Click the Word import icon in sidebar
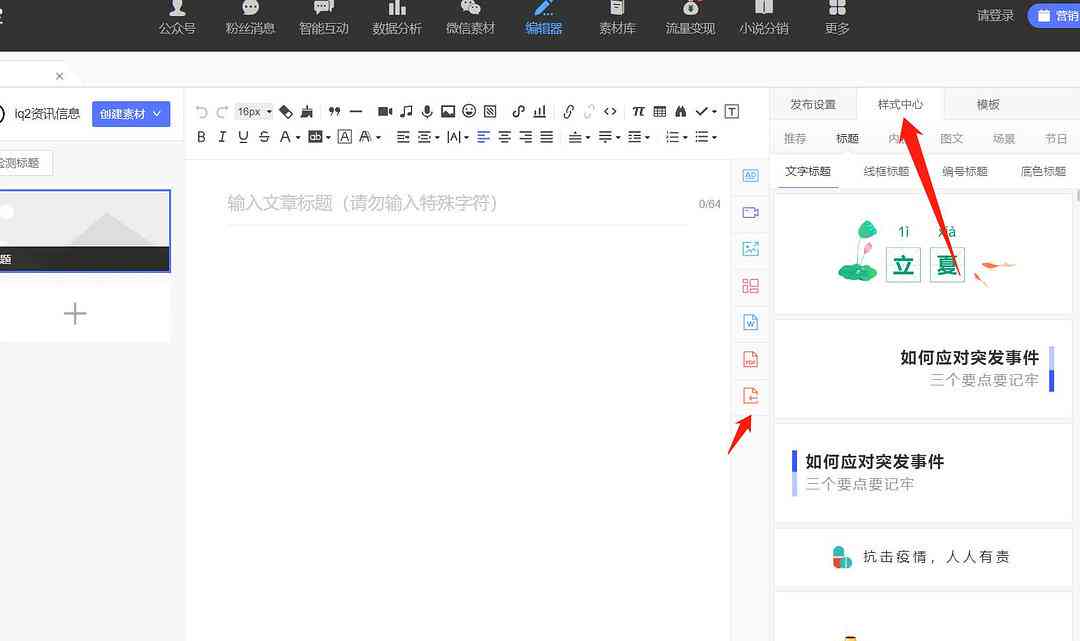 tap(750, 322)
